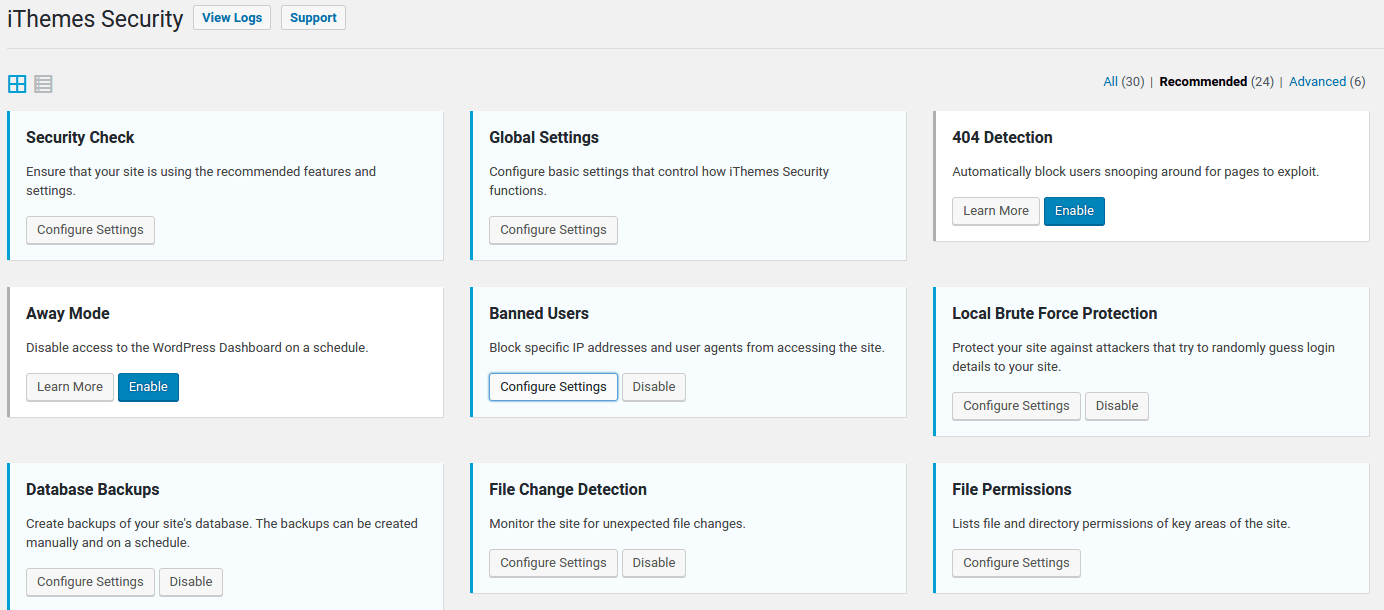Image resolution: width=1384 pixels, height=610 pixels.
Task: Enable Away Mode
Action: click(148, 387)
